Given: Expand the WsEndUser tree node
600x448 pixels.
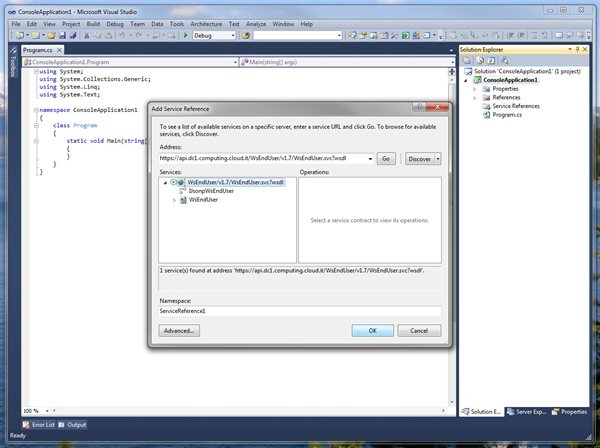Looking at the screenshot, I should [174, 200].
